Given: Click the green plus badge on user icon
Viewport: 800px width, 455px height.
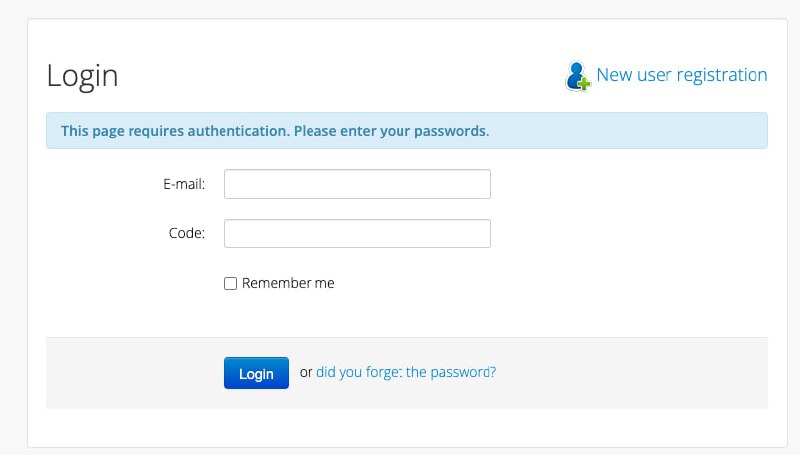Looking at the screenshot, I should click(584, 84).
